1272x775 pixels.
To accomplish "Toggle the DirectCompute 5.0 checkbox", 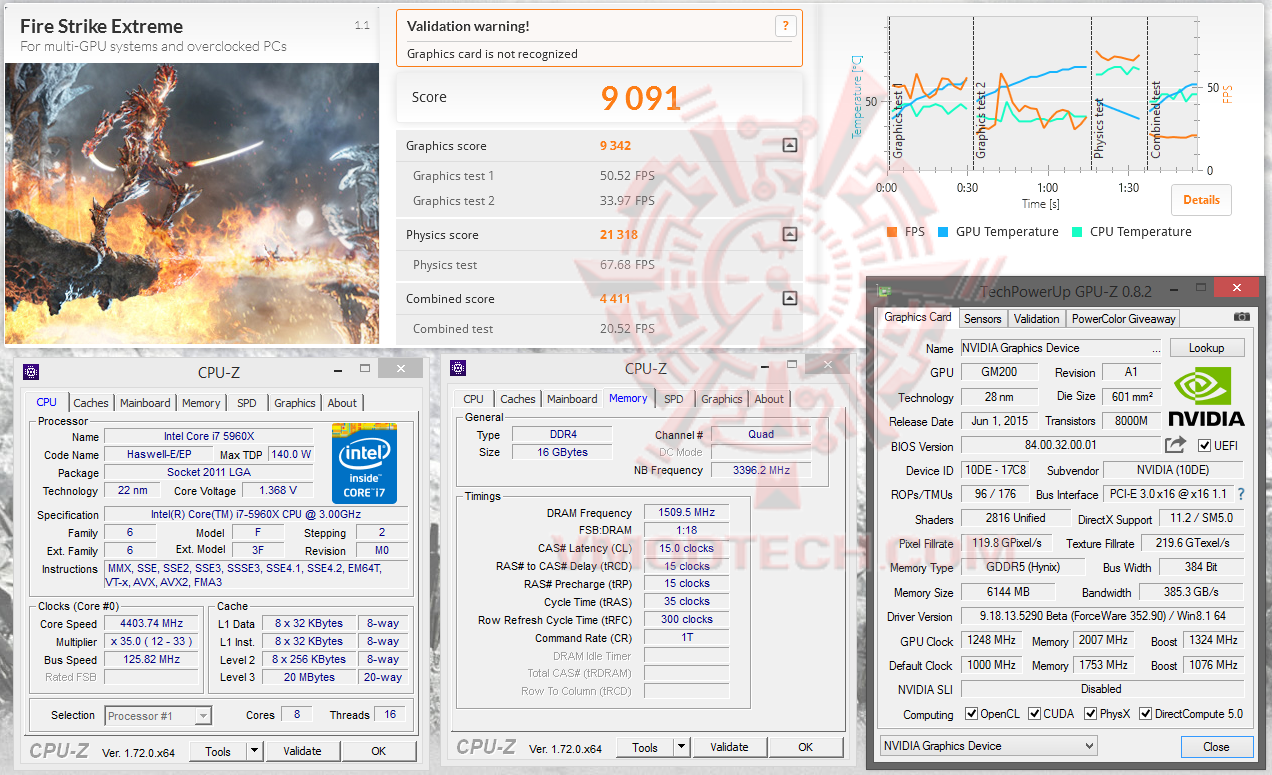I will tap(1146, 714).
